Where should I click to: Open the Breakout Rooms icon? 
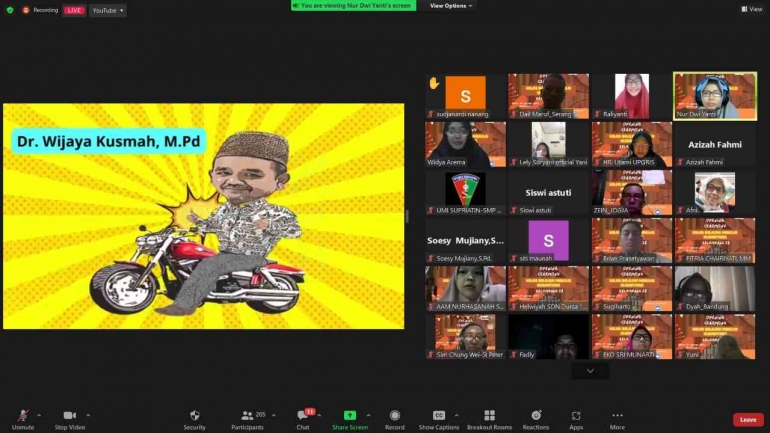tap(489, 415)
